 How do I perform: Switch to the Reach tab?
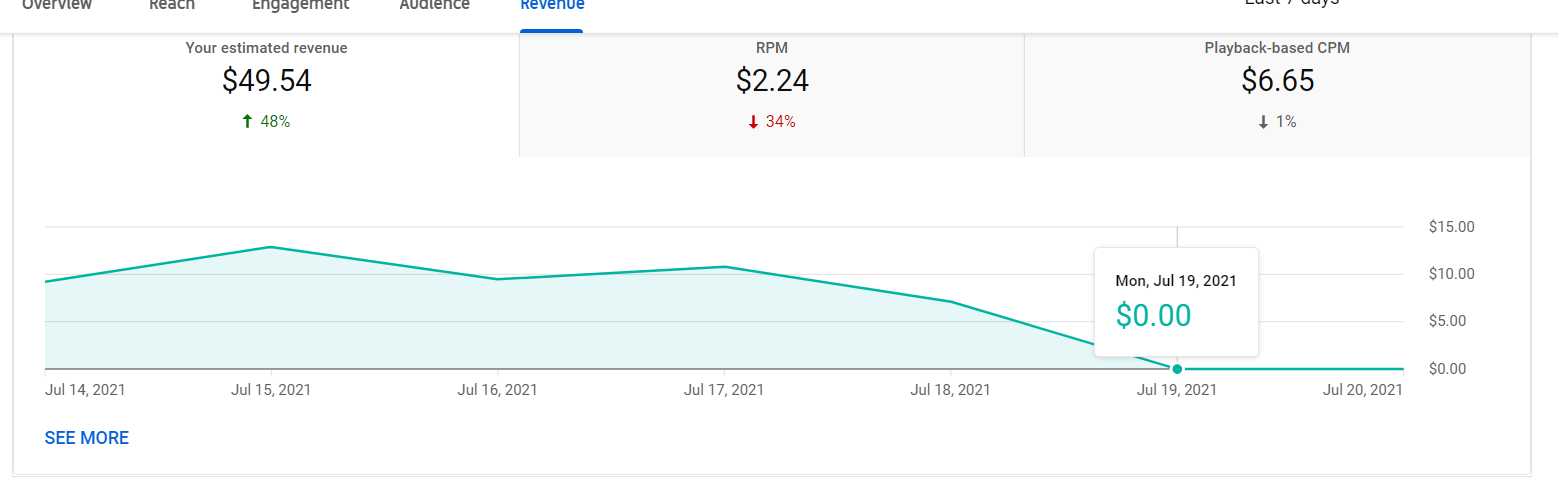(x=172, y=5)
